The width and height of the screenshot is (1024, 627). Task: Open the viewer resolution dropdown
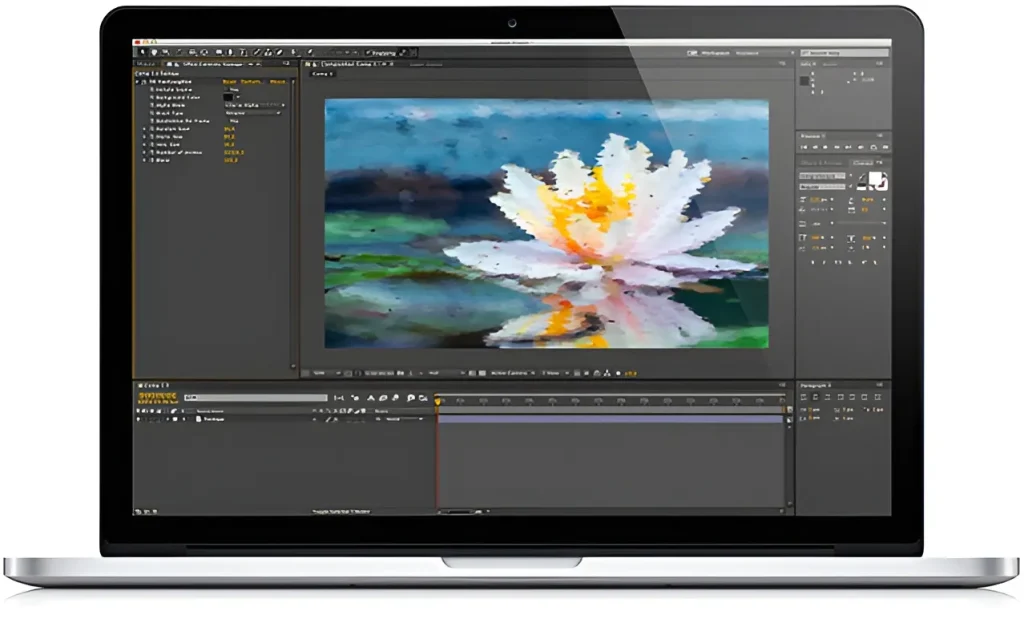(447, 373)
